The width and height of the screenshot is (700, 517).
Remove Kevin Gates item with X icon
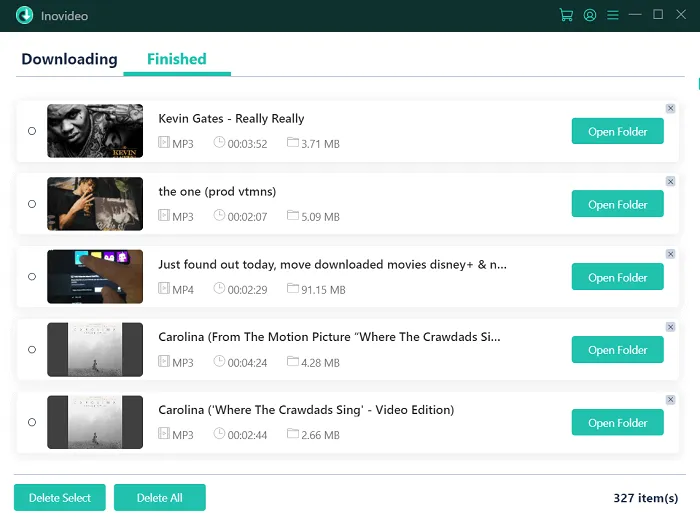tap(670, 108)
